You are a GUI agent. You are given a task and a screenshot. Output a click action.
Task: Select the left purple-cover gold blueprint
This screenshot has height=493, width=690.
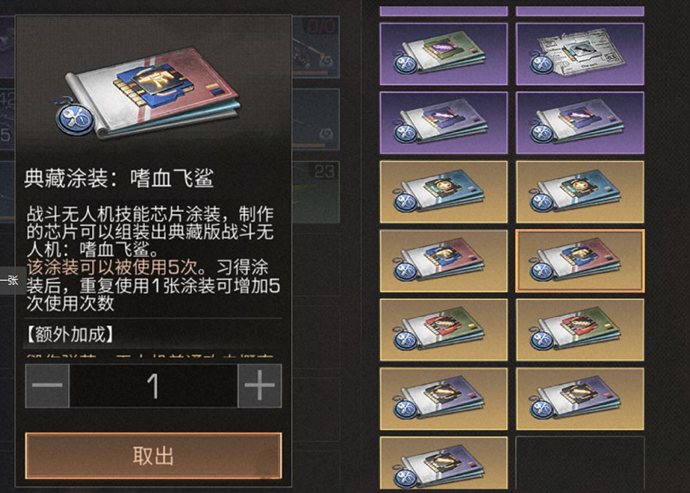pyautogui.click(x=444, y=399)
